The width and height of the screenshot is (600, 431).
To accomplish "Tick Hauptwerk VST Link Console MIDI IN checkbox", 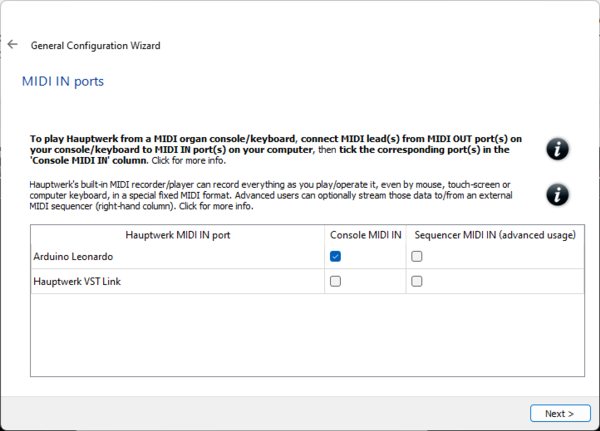I will click(x=335, y=281).
